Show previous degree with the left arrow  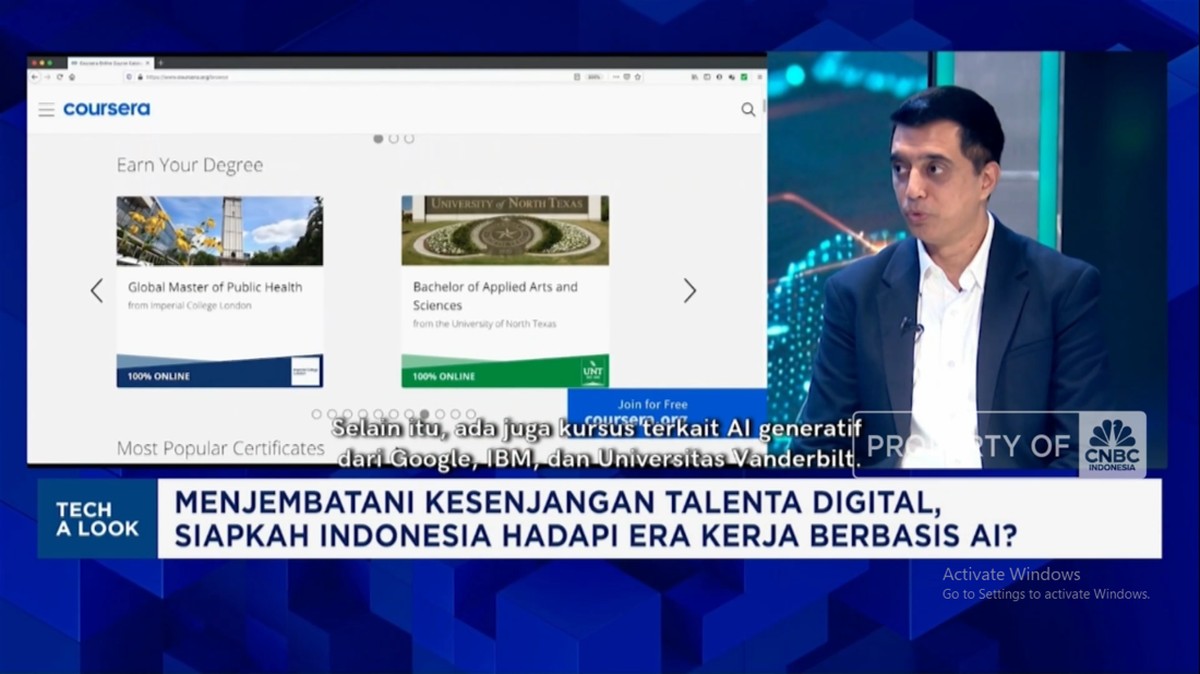(x=96, y=291)
